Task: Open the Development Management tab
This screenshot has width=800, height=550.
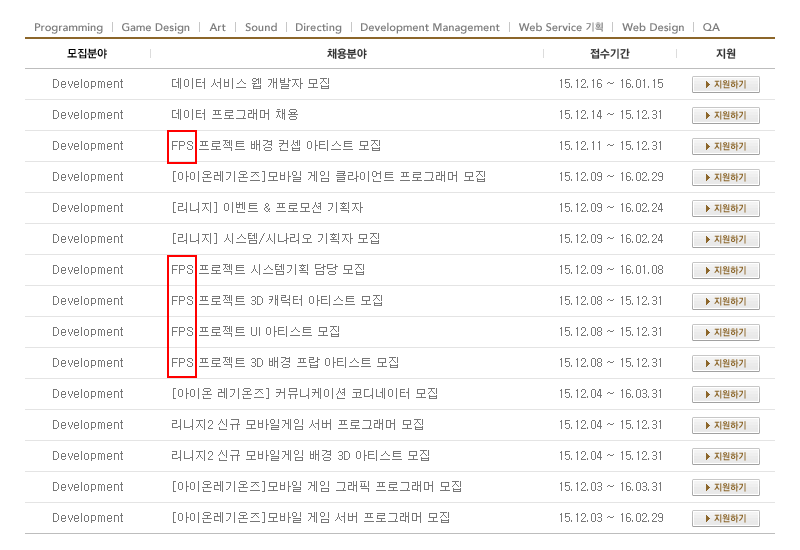Action: point(429,27)
